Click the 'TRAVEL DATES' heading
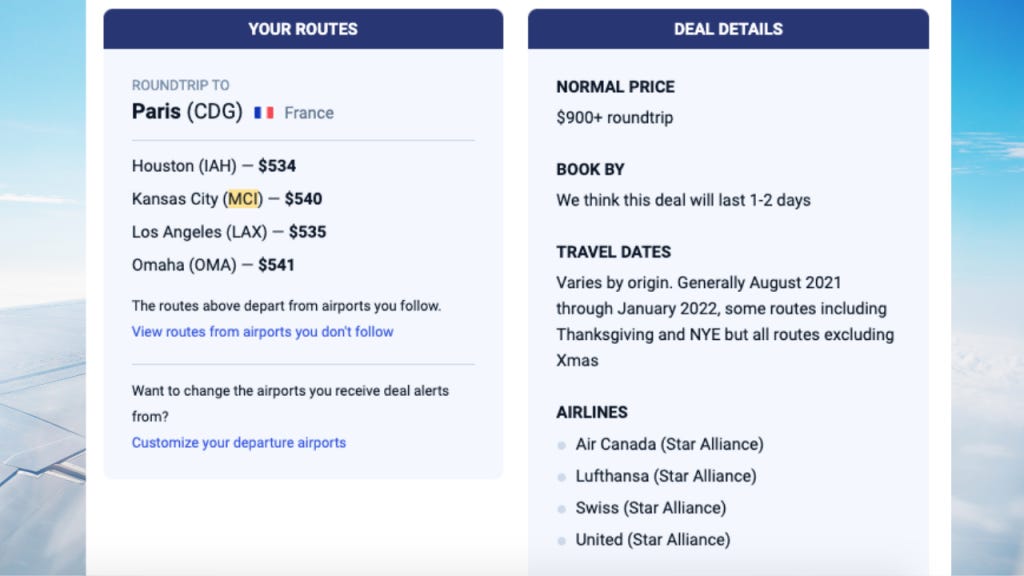The width and height of the screenshot is (1024, 576). [x=613, y=252]
